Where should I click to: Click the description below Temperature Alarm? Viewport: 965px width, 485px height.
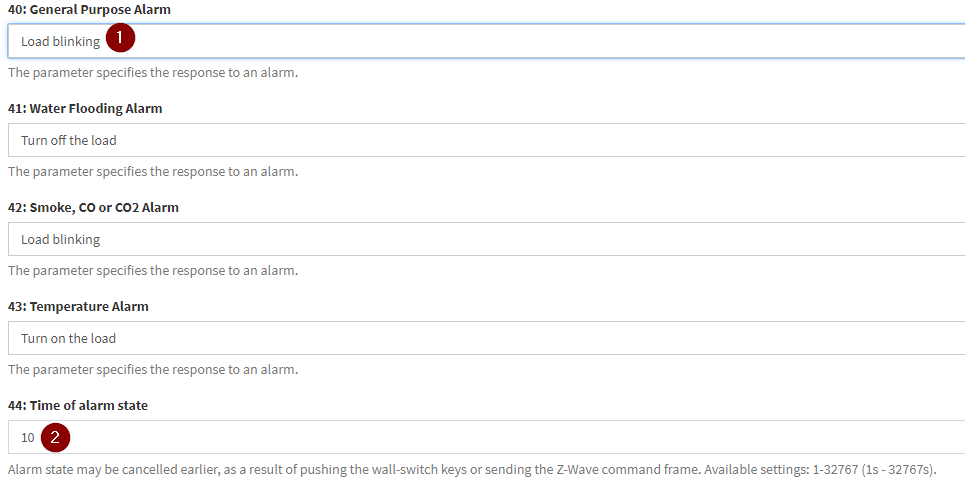153,369
